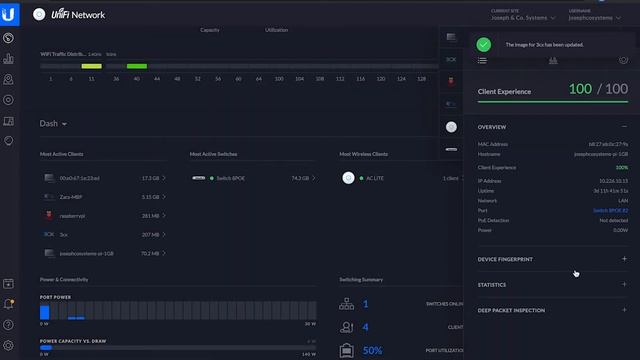Click the Most Active Clients heading
Viewport: 640px width, 360px height.
tap(62, 154)
